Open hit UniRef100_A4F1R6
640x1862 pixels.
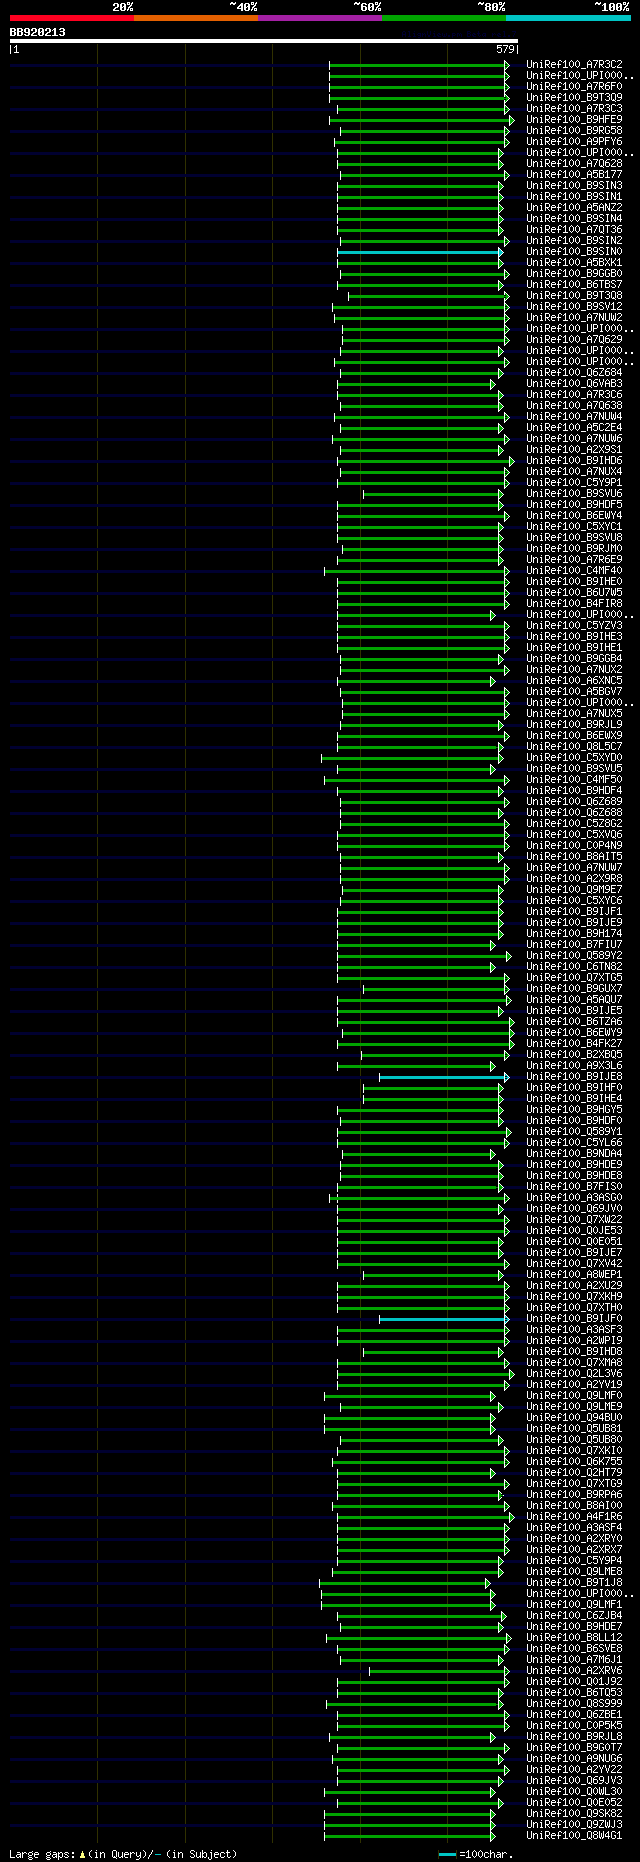click(x=574, y=1517)
